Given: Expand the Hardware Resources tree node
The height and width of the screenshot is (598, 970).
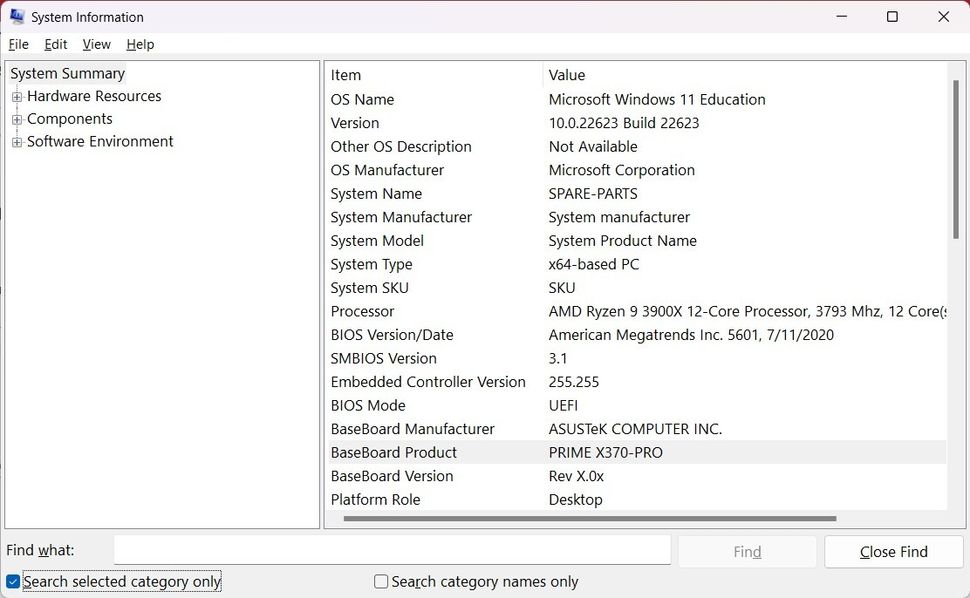Looking at the screenshot, I should coord(15,96).
